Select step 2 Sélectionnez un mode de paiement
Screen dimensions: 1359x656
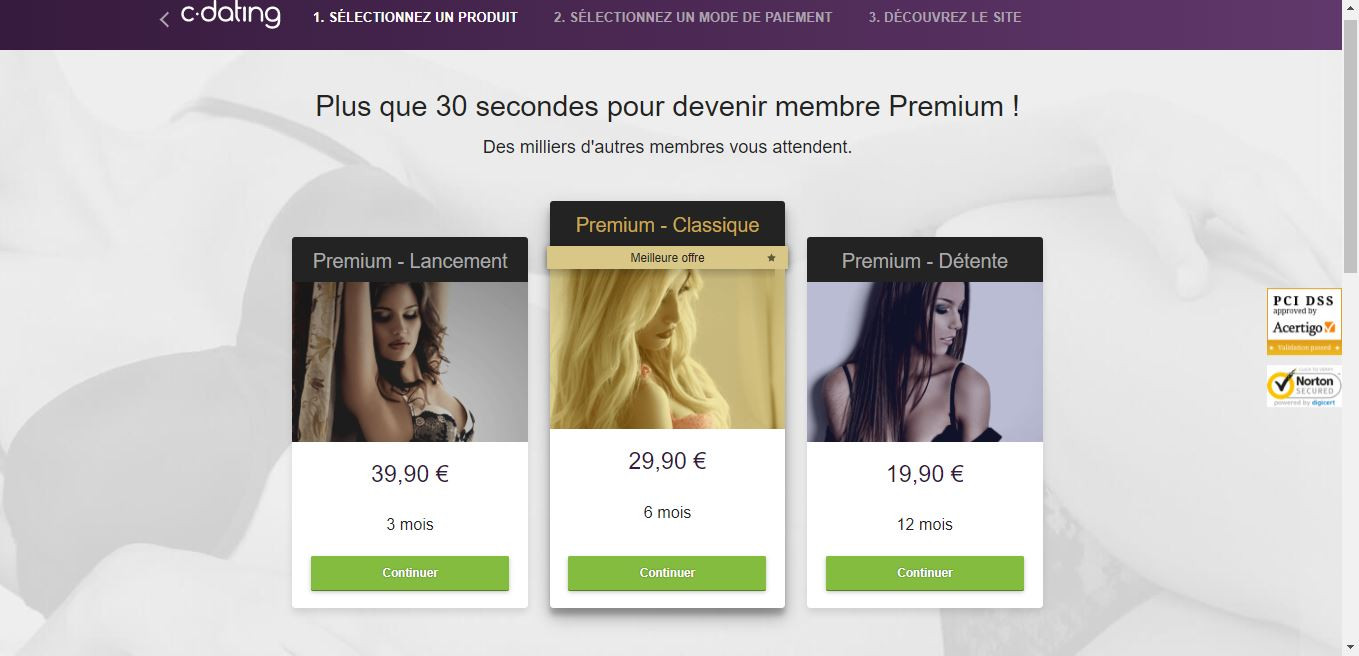693,17
